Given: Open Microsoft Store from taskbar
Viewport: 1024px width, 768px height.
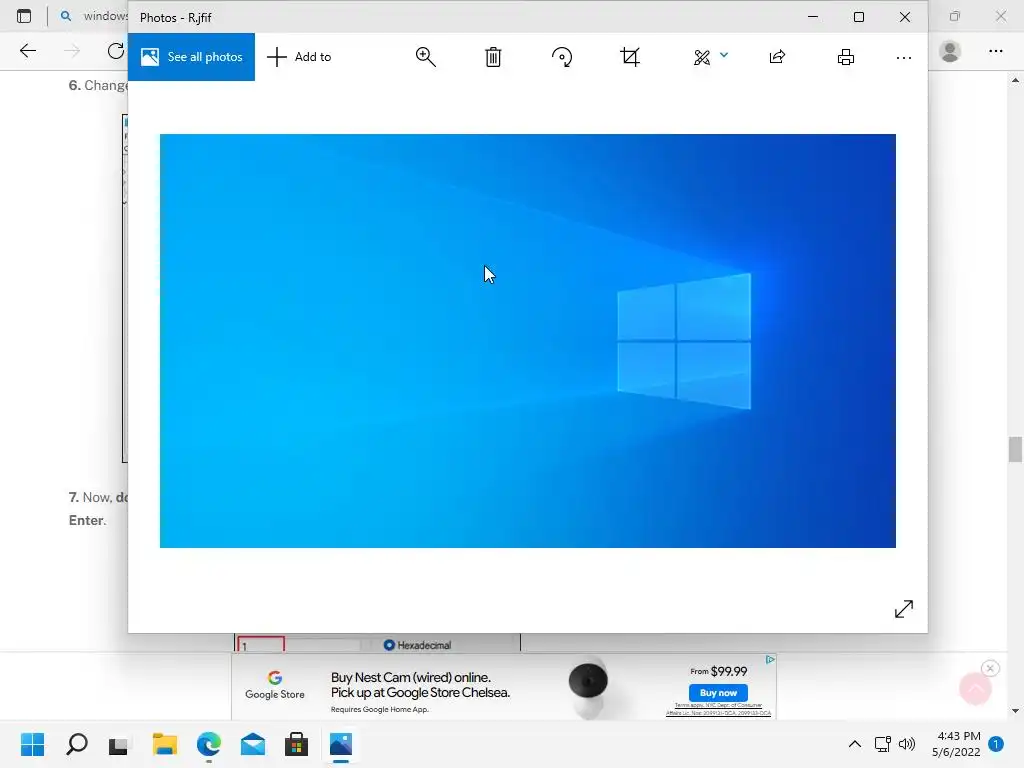Looking at the screenshot, I should pyautogui.click(x=296, y=744).
